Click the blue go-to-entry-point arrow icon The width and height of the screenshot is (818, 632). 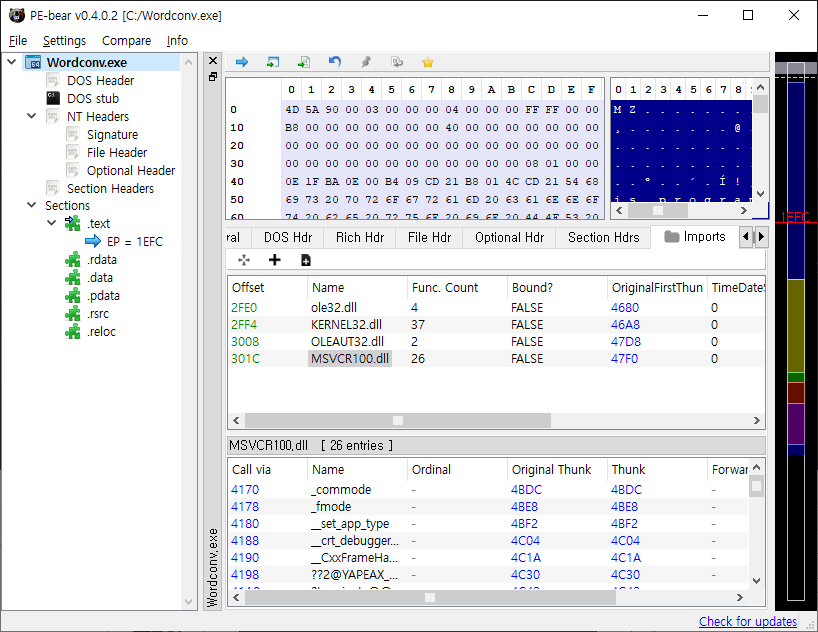click(241, 62)
